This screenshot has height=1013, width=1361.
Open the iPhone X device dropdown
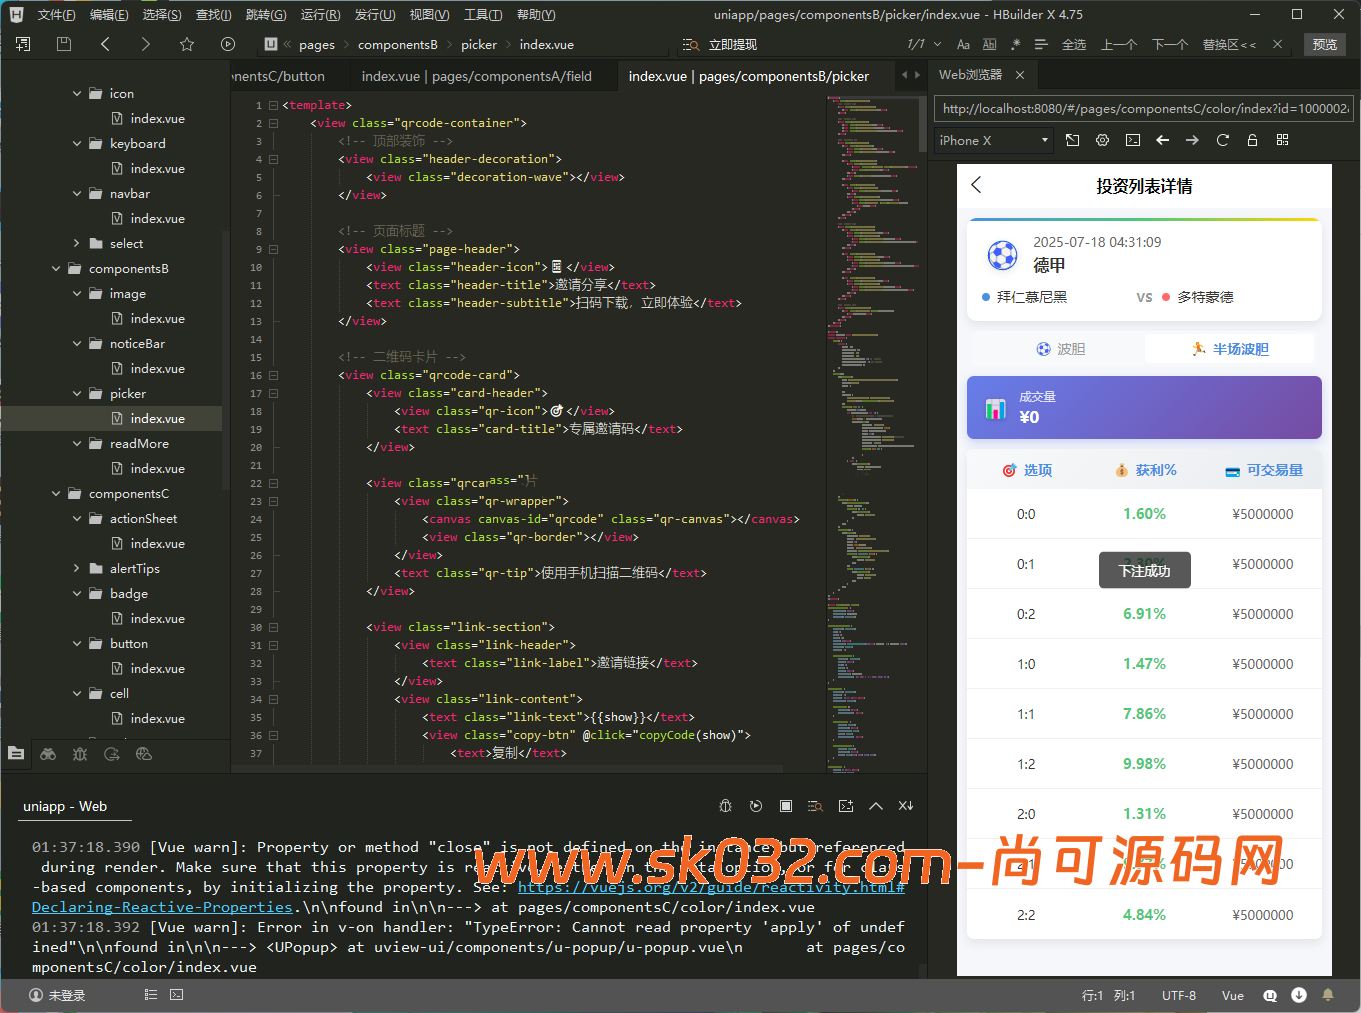point(992,140)
